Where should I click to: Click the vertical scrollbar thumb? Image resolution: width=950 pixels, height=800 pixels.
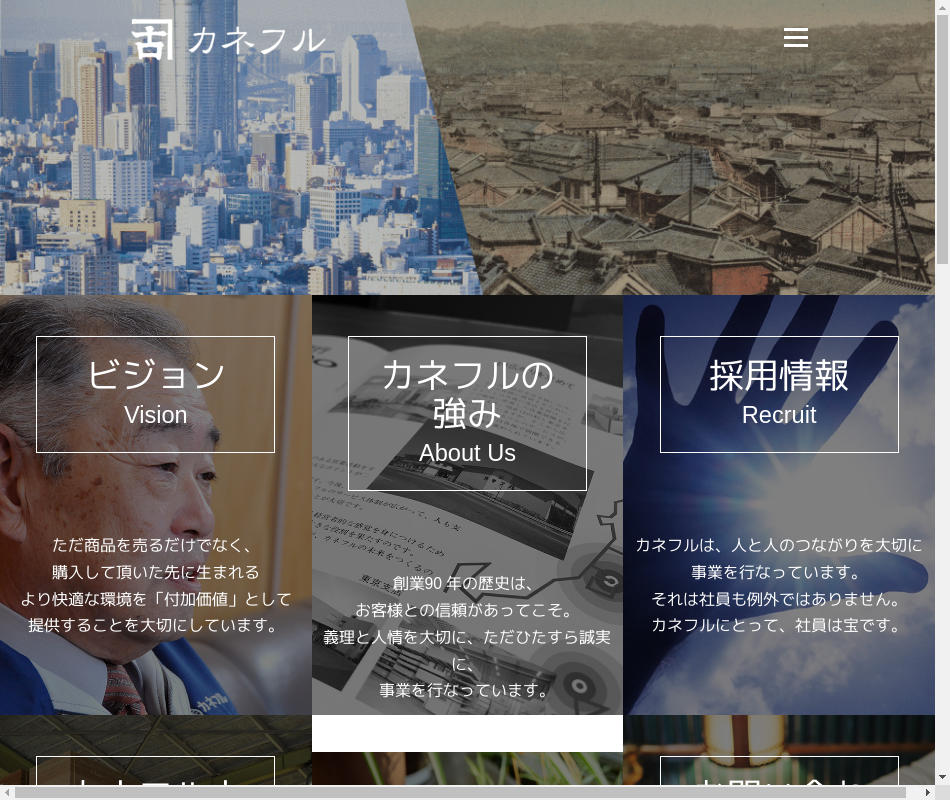tap(942, 140)
